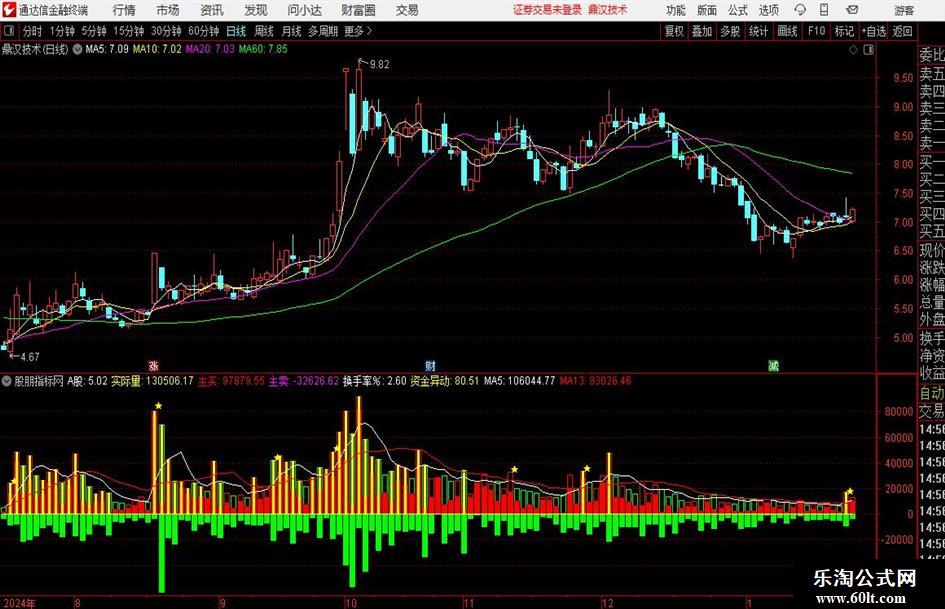The image size is (945, 609).
Task: Click the month 10 marker on time axis
Action: [x=351, y=603]
